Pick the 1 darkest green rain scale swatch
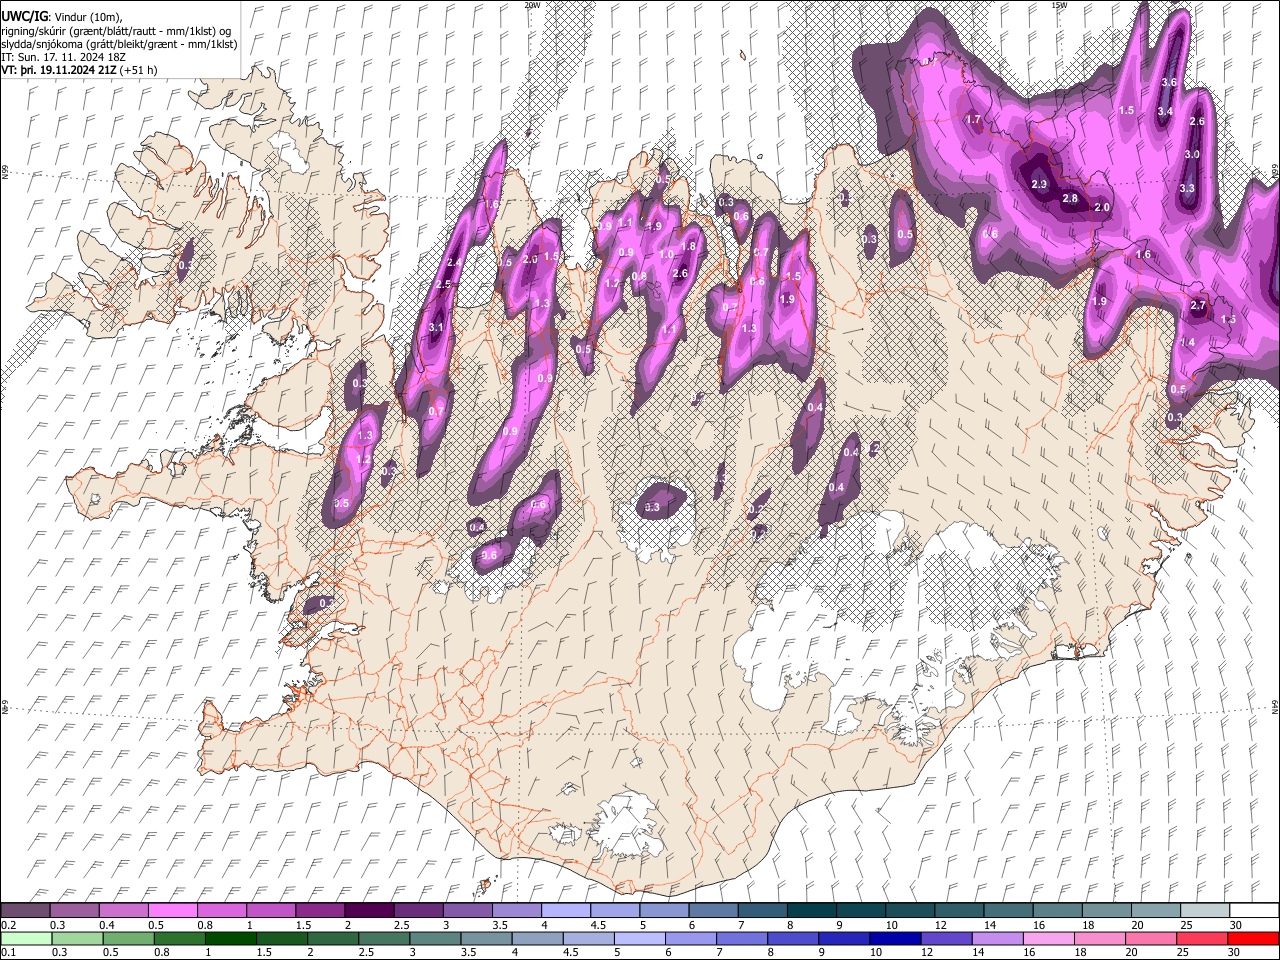 tap(230, 938)
